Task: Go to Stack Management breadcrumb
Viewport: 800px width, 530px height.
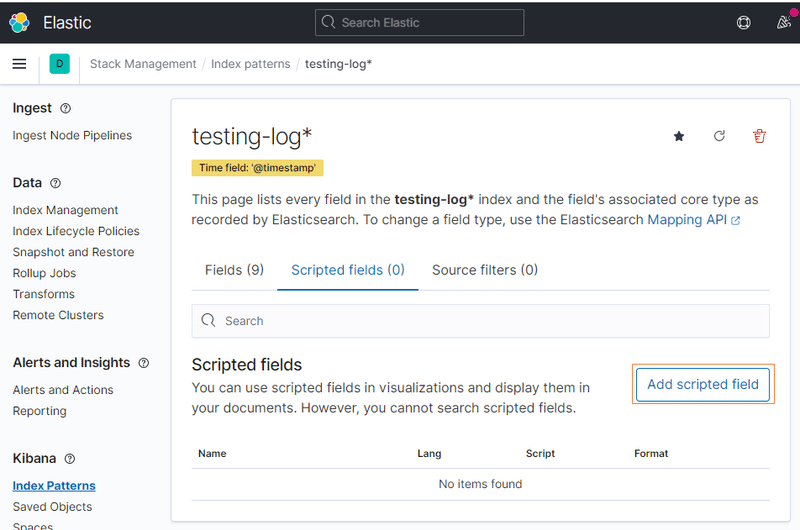Action: (x=143, y=64)
